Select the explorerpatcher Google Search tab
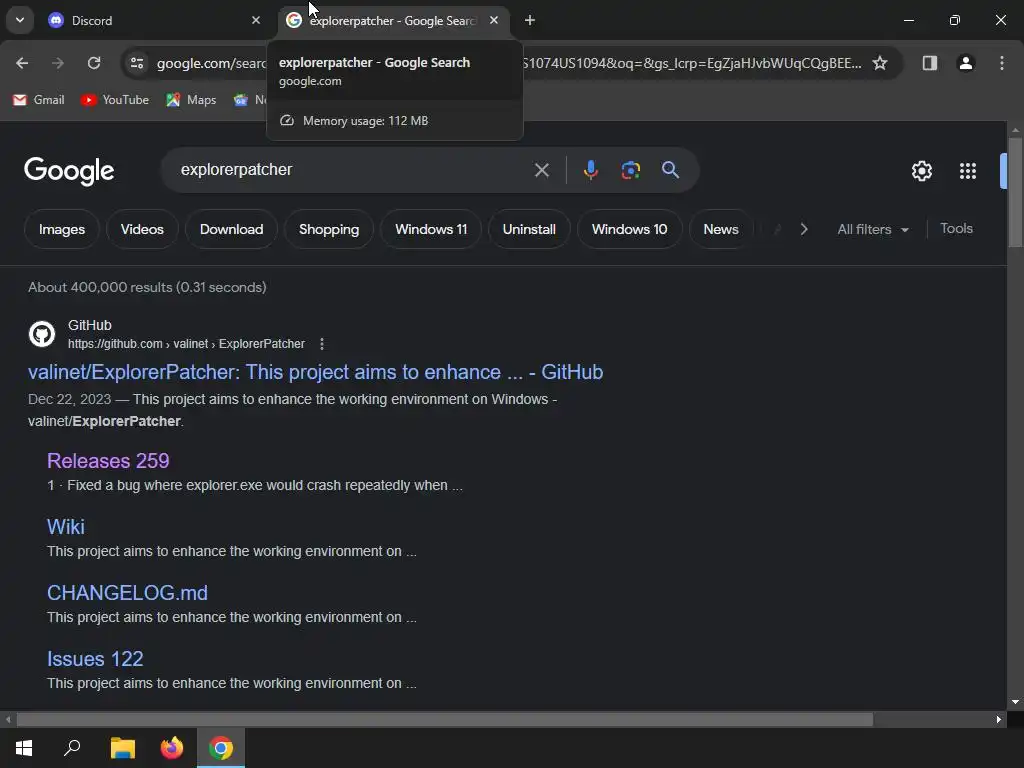The image size is (1024, 768). [394, 21]
